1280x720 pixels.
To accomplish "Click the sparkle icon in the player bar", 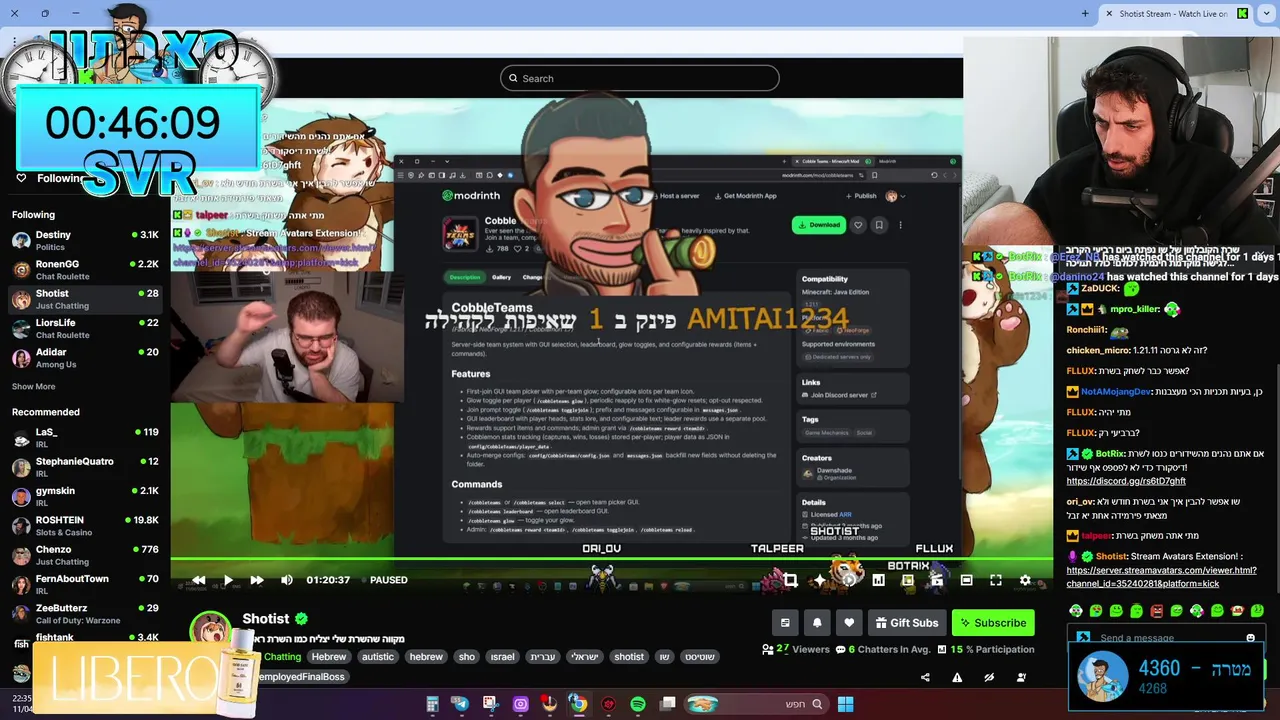I will pos(820,580).
